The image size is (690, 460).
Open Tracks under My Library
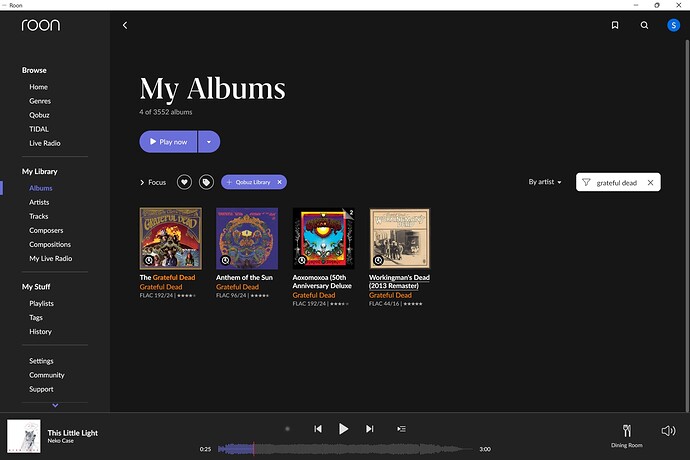pos(39,216)
